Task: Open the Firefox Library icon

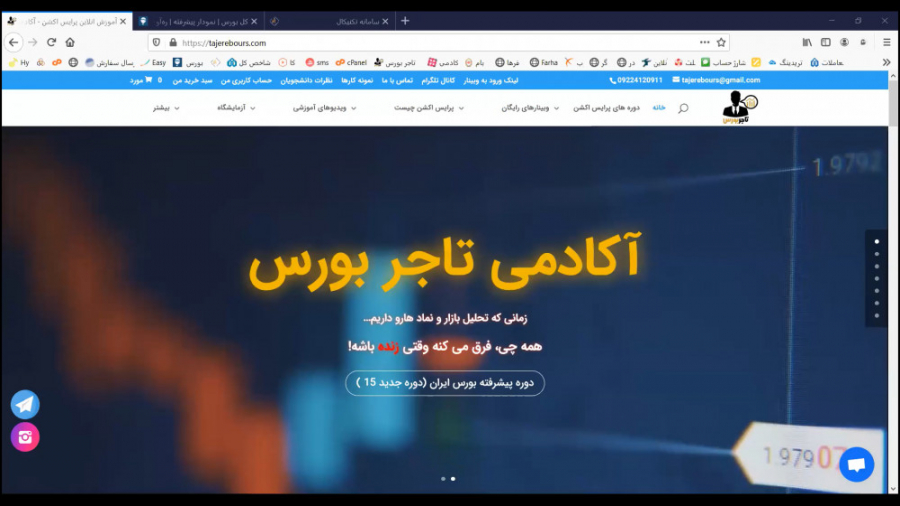Action: pyautogui.click(x=807, y=42)
